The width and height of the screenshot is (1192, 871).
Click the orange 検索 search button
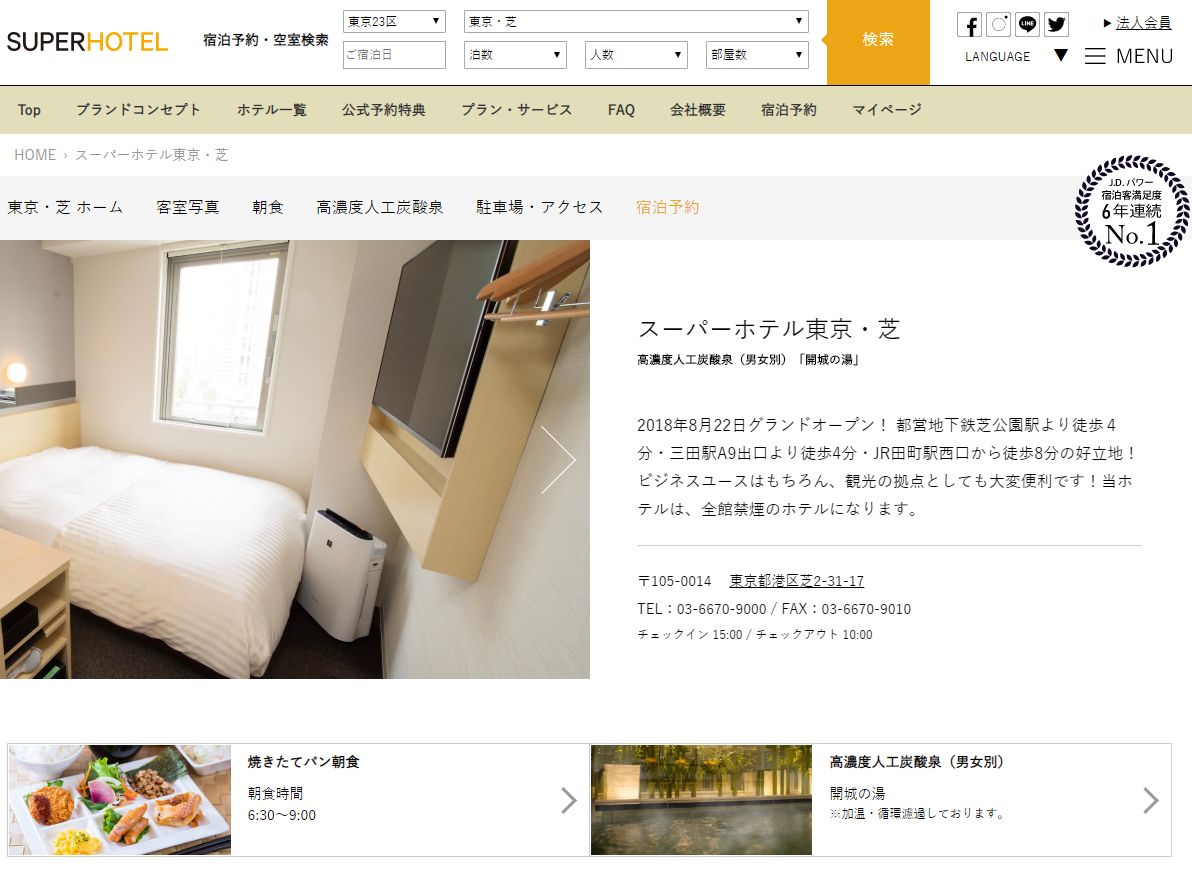tap(878, 40)
